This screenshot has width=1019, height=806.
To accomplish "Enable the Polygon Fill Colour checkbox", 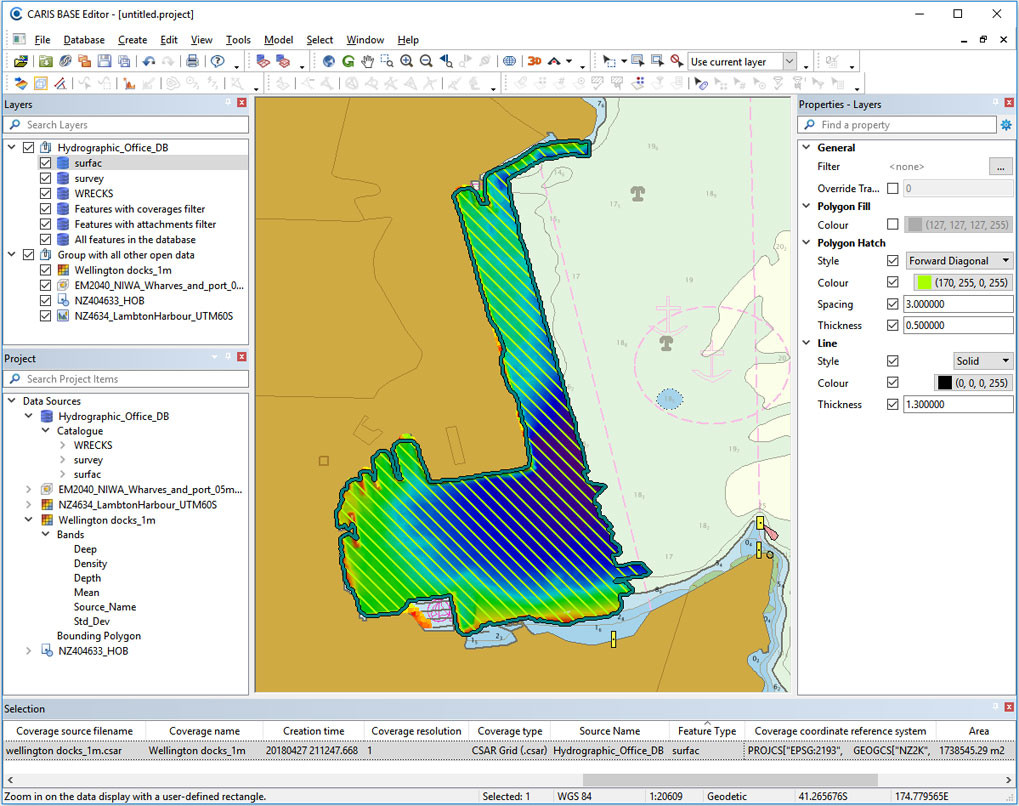I will [893, 224].
